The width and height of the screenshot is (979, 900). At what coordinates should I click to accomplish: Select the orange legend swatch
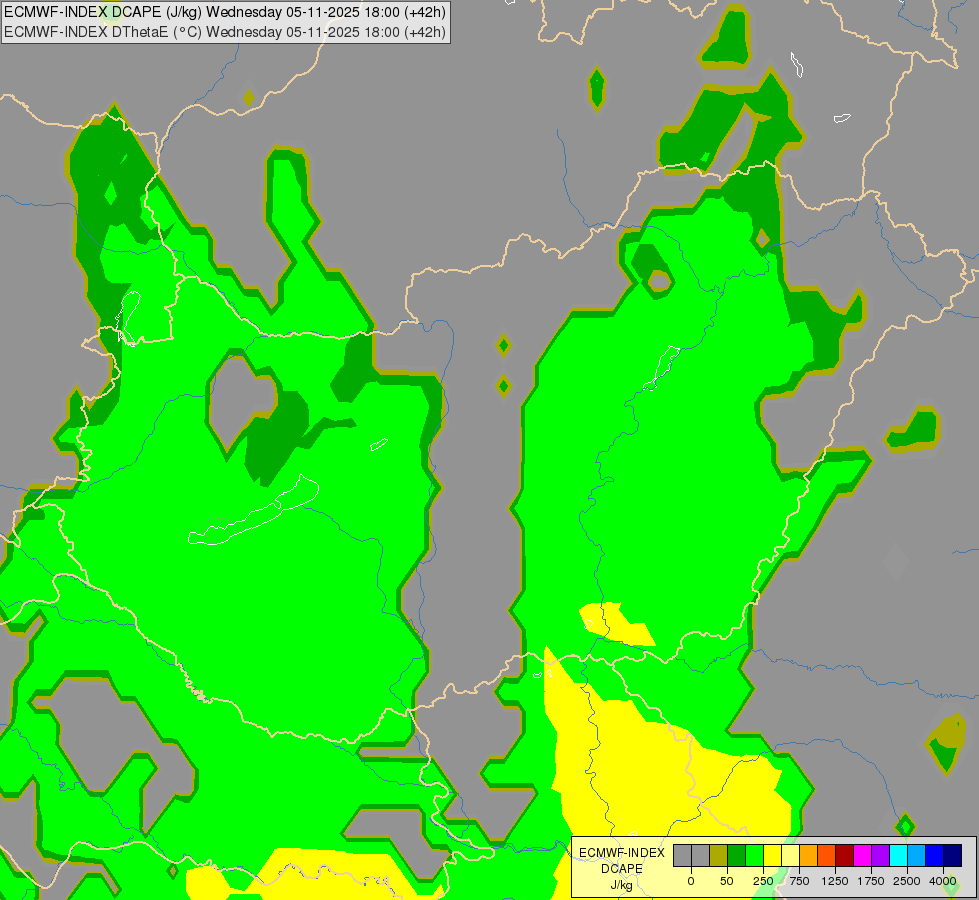pos(809,855)
